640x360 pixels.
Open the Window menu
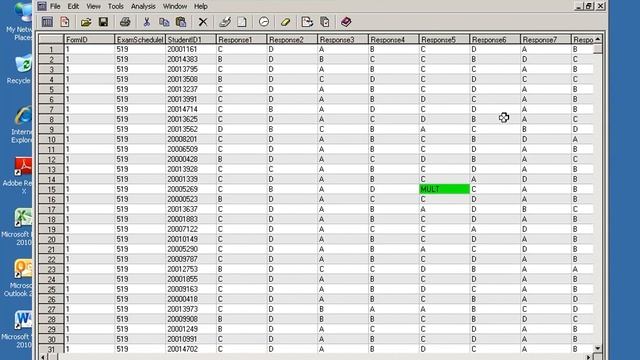tap(175, 7)
